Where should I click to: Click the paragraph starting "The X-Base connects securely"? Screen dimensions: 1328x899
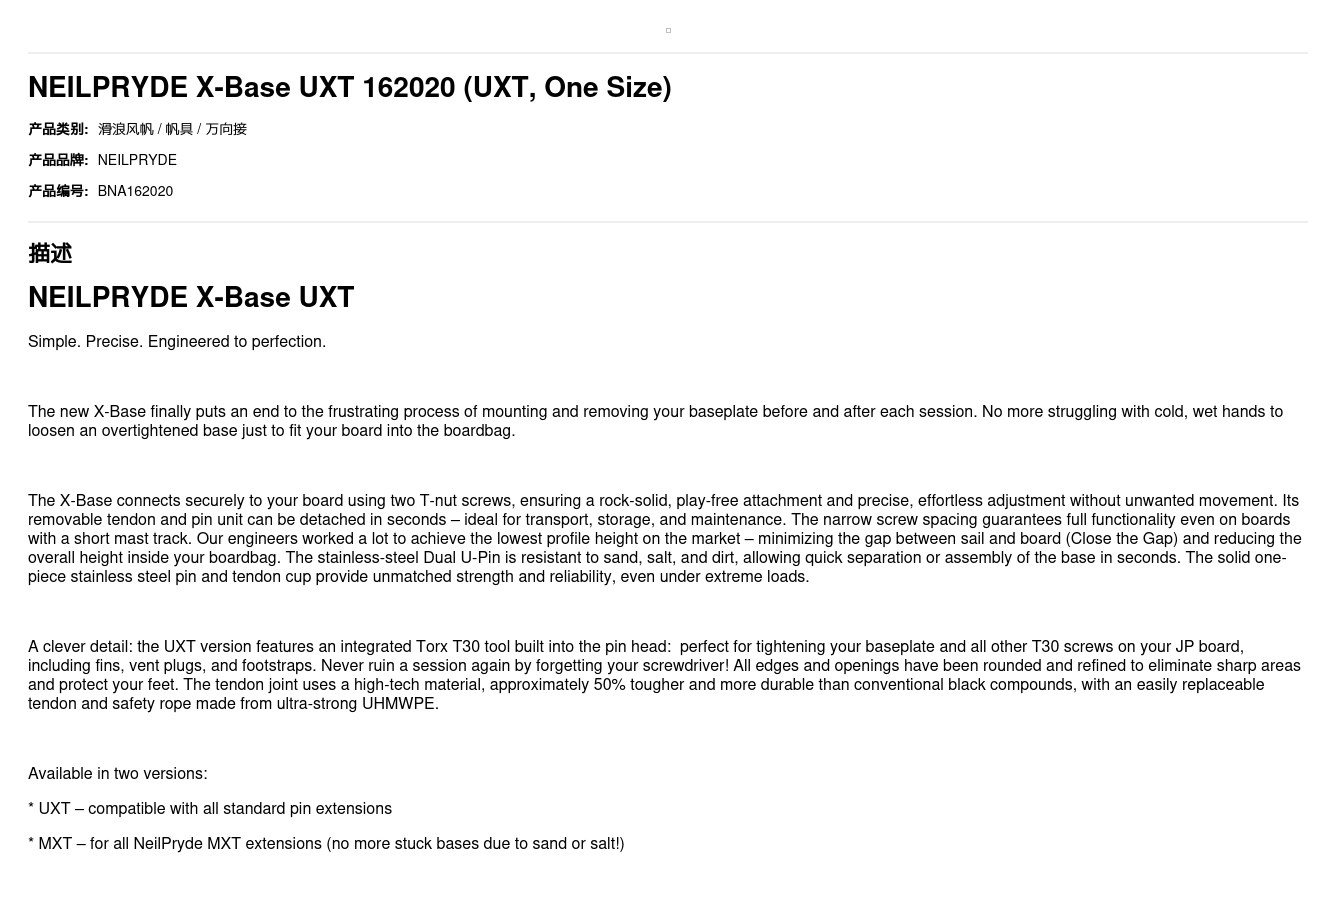click(664, 539)
